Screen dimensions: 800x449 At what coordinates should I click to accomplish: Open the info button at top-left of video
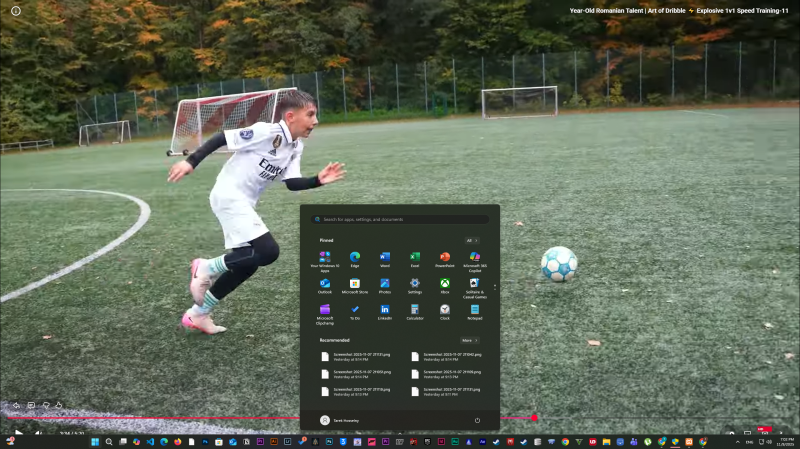[15, 10]
